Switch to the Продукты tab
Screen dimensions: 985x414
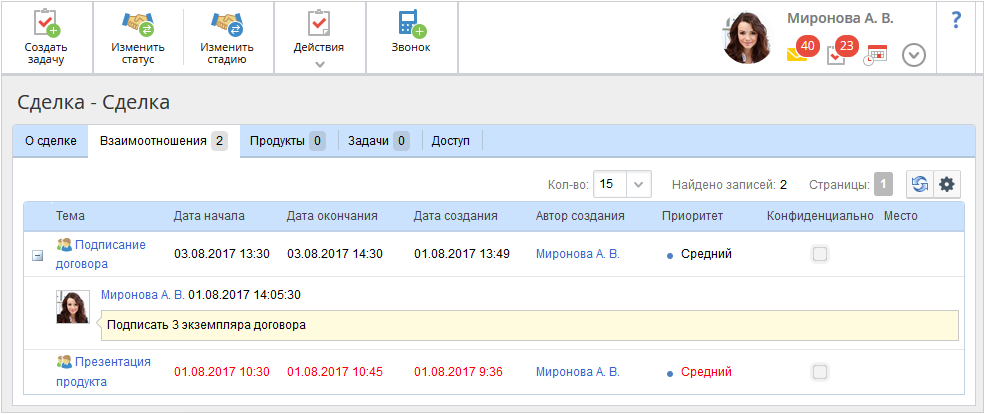pyautogui.click(x=287, y=141)
